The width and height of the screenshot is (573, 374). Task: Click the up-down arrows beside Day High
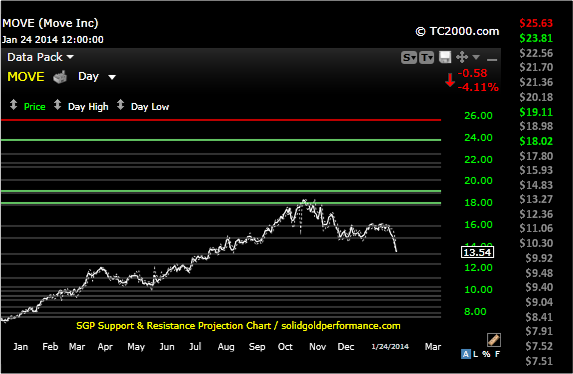(57, 105)
